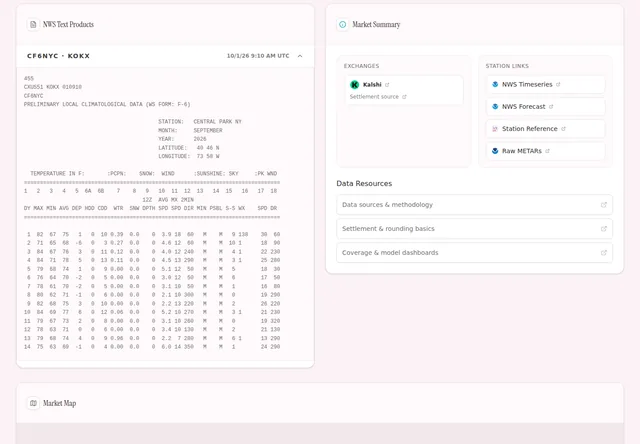640x444 pixels.
Task: Click external-link icon on Data sources row
Action: 604,205
